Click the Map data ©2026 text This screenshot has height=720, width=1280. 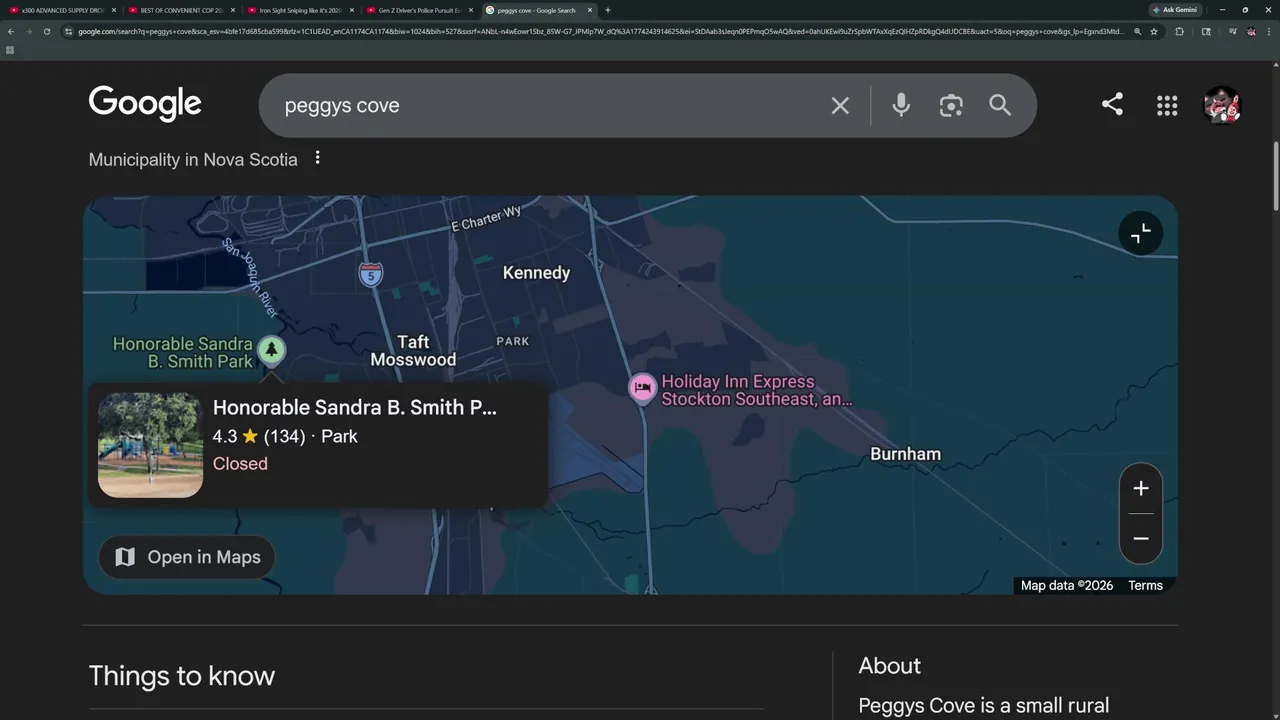click(1066, 586)
